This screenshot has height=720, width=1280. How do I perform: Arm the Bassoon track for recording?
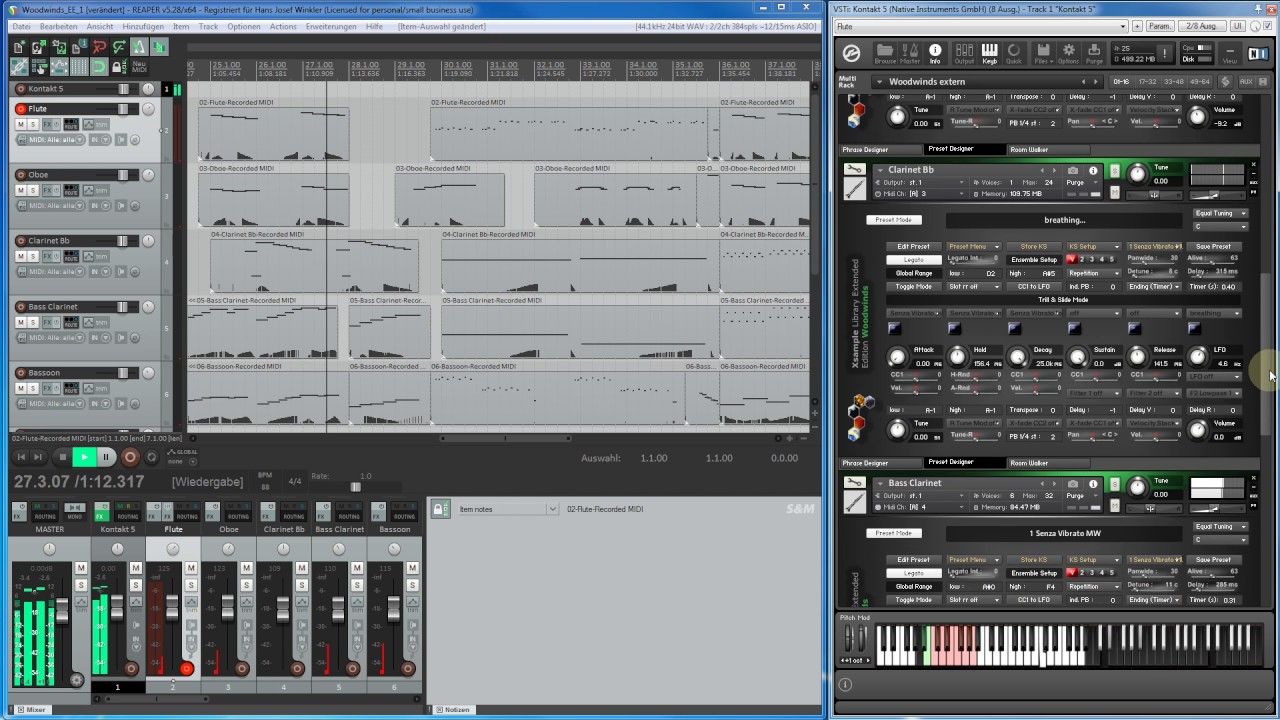point(21,373)
